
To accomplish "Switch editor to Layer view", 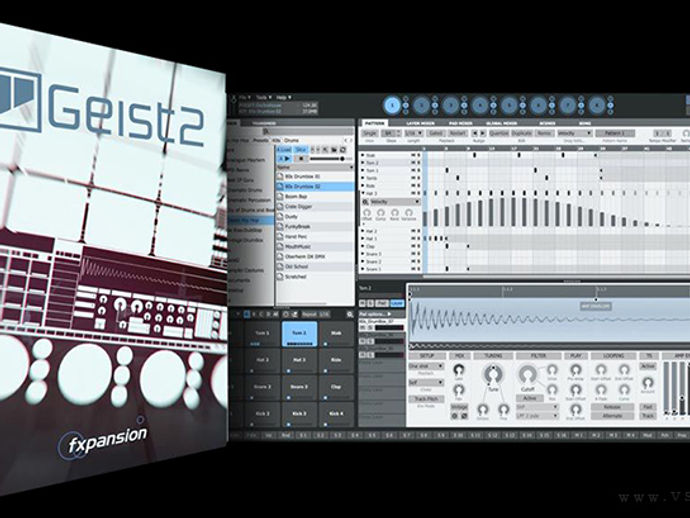I will click(x=397, y=303).
